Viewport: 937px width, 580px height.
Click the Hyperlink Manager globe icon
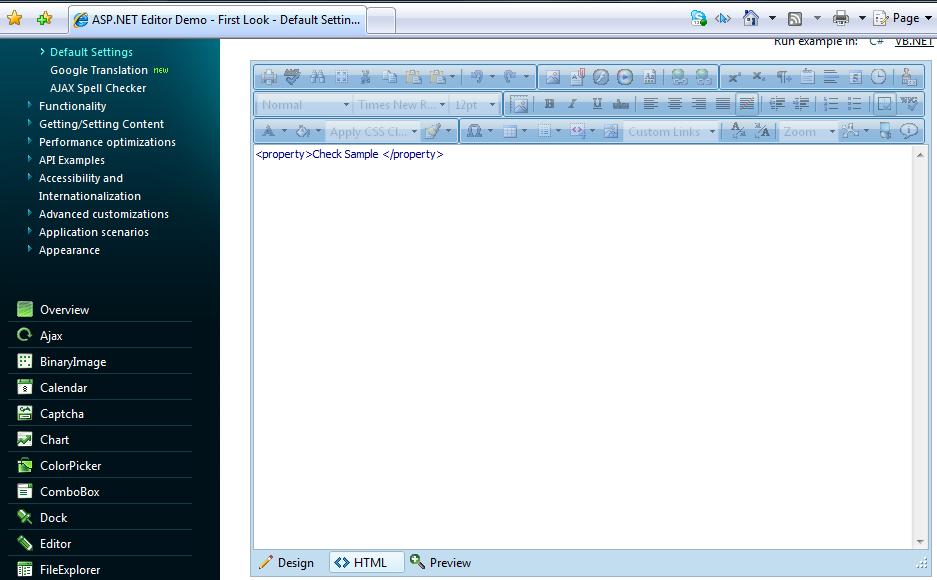[679, 77]
